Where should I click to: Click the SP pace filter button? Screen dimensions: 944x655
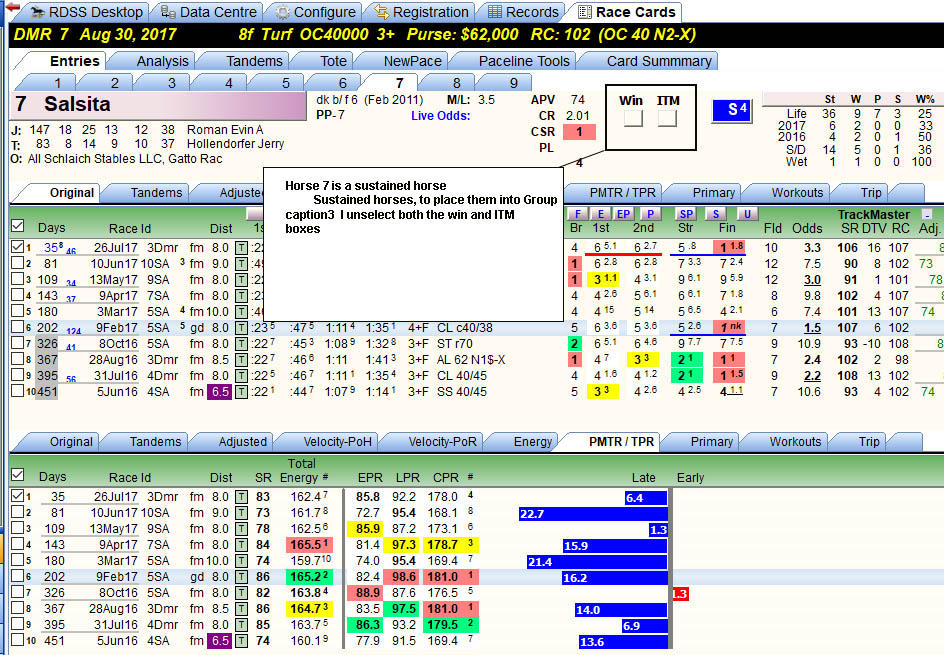[x=686, y=214]
